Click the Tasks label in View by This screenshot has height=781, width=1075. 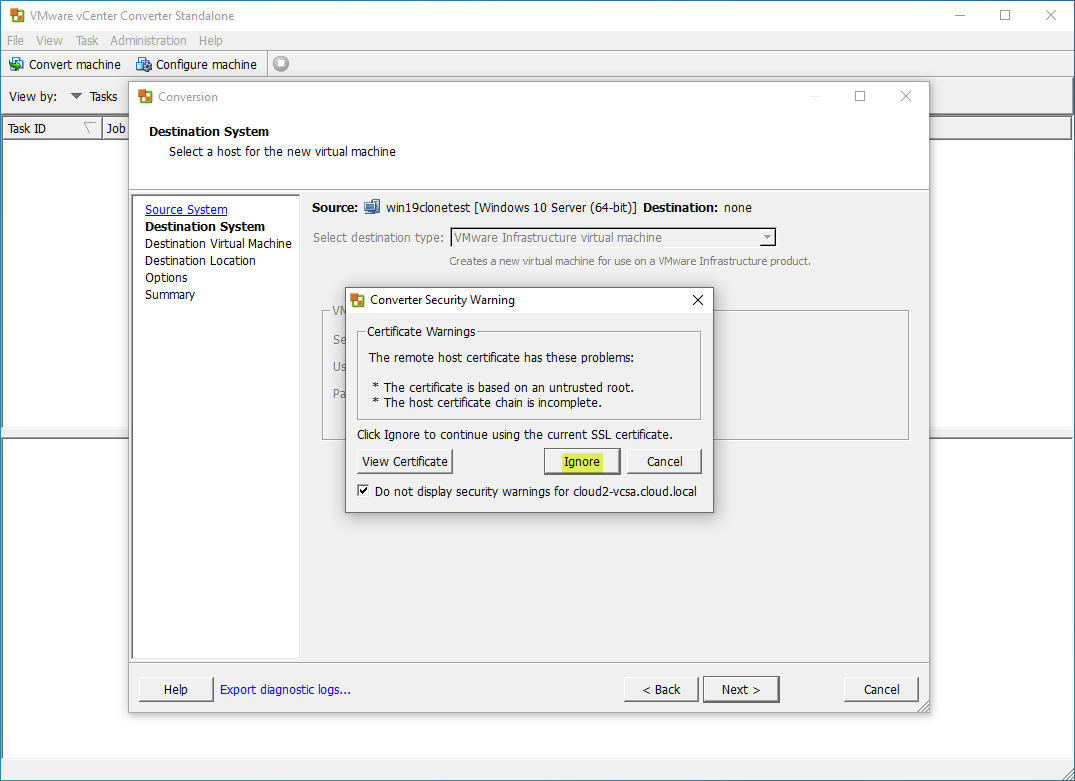[104, 97]
